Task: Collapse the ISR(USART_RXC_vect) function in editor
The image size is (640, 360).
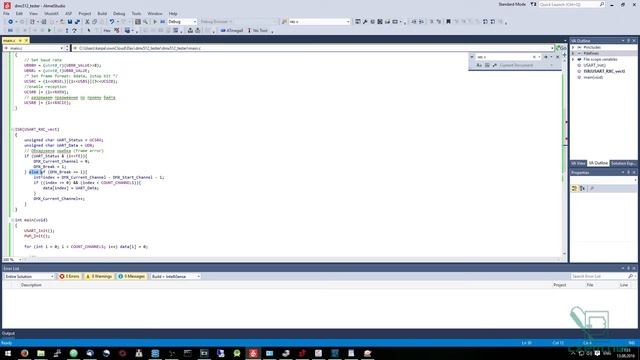Action: [13, 129]
